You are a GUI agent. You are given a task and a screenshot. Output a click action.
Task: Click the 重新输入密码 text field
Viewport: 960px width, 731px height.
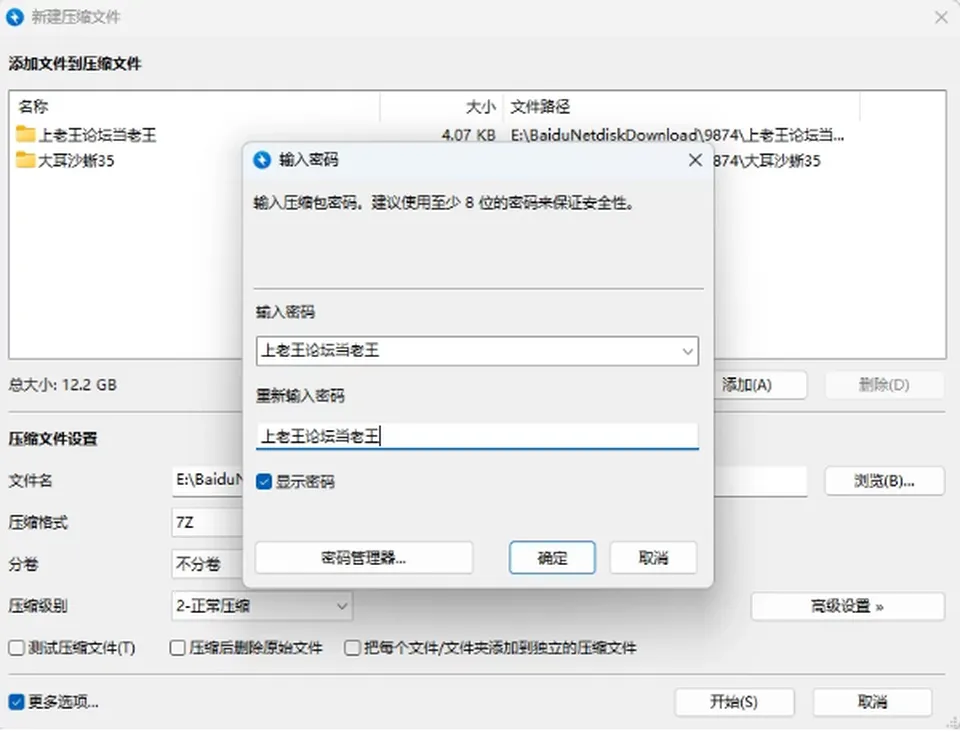[x=477, y=437]
